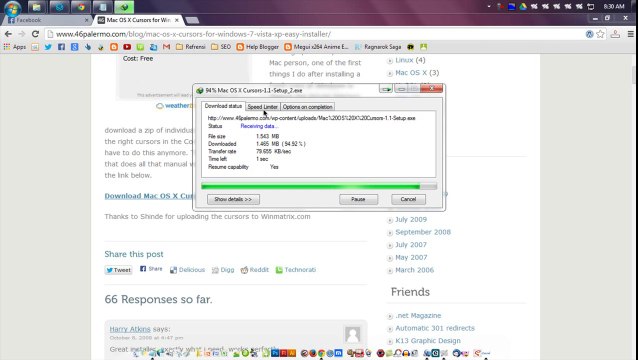Open a new browser tab

(x=192, y=20)
